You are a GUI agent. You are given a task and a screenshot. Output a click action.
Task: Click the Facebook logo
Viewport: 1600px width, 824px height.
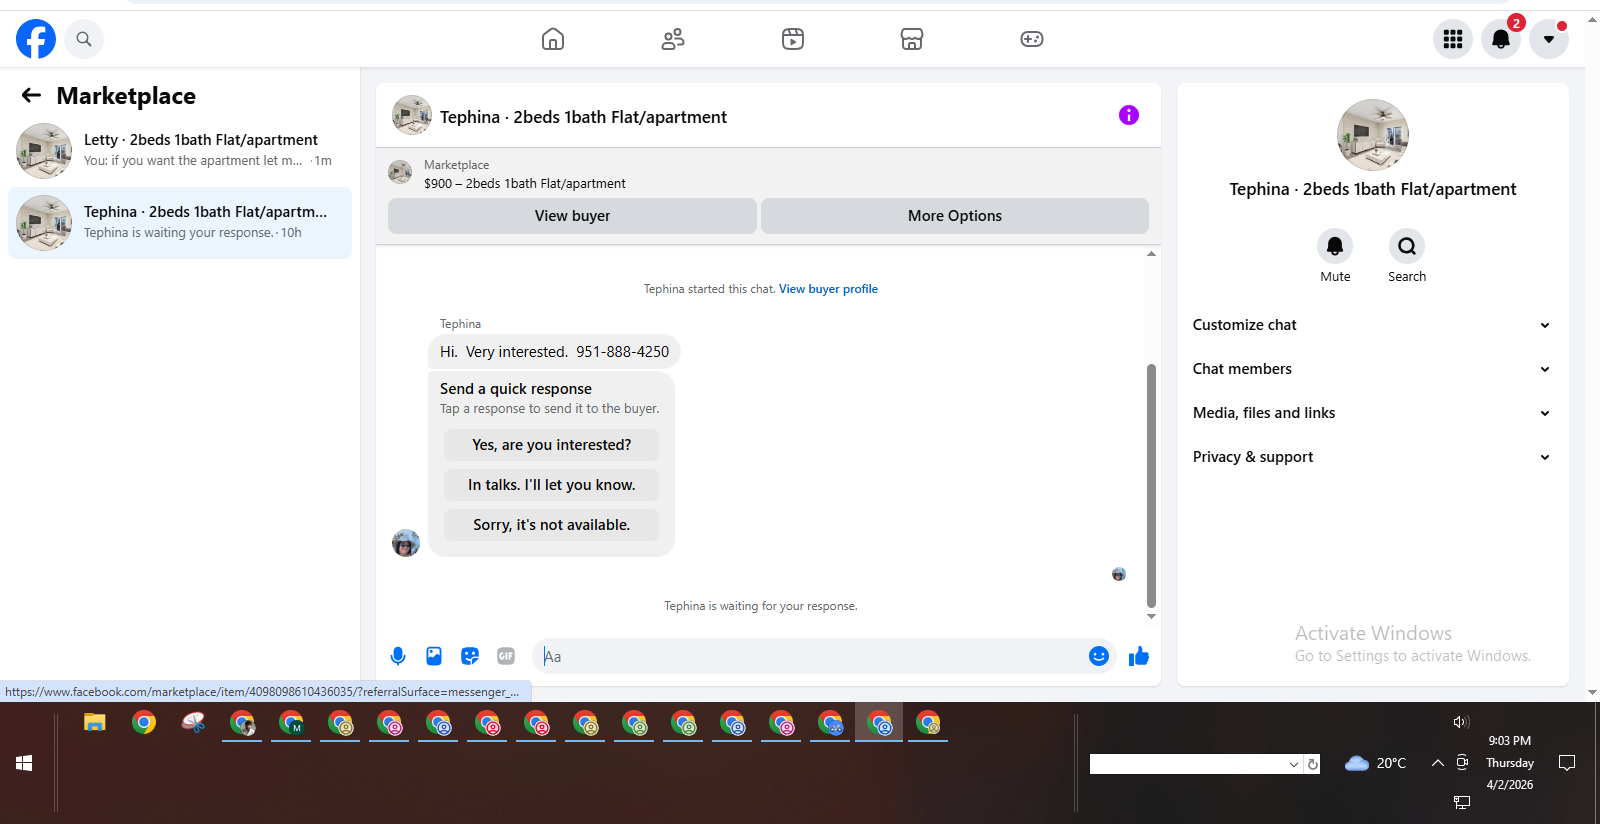pyautogui.click(x=36, y=39)
